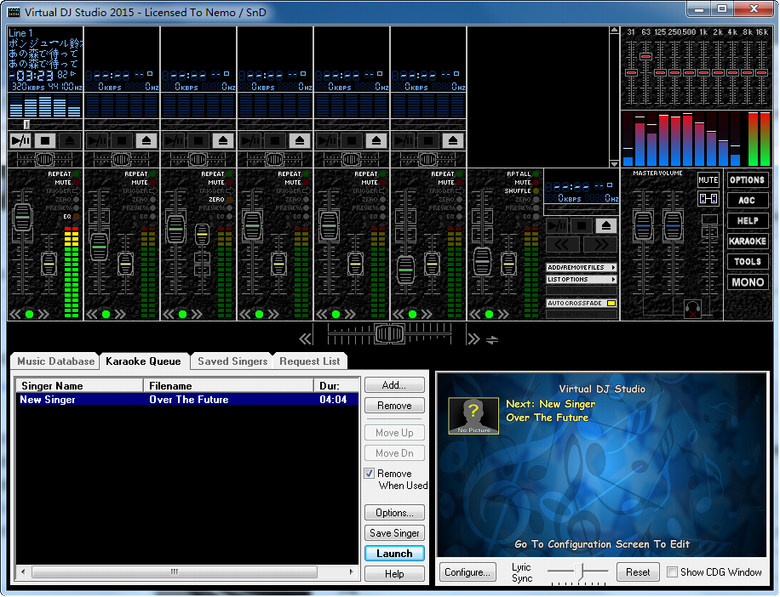780x597 pixels.
Task: Open the OPTIONS panel button
Action: 747,180
